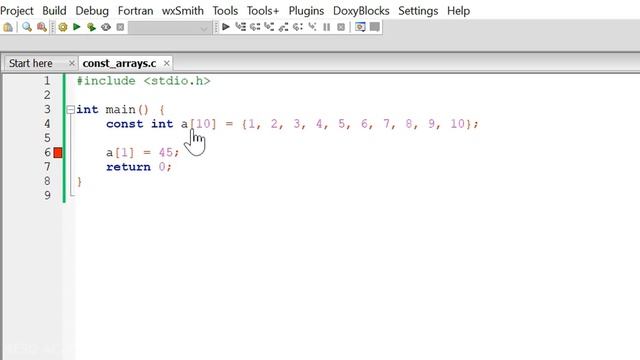Click the Step into debugger icon
Screen dimensions: 640x360
269,27
